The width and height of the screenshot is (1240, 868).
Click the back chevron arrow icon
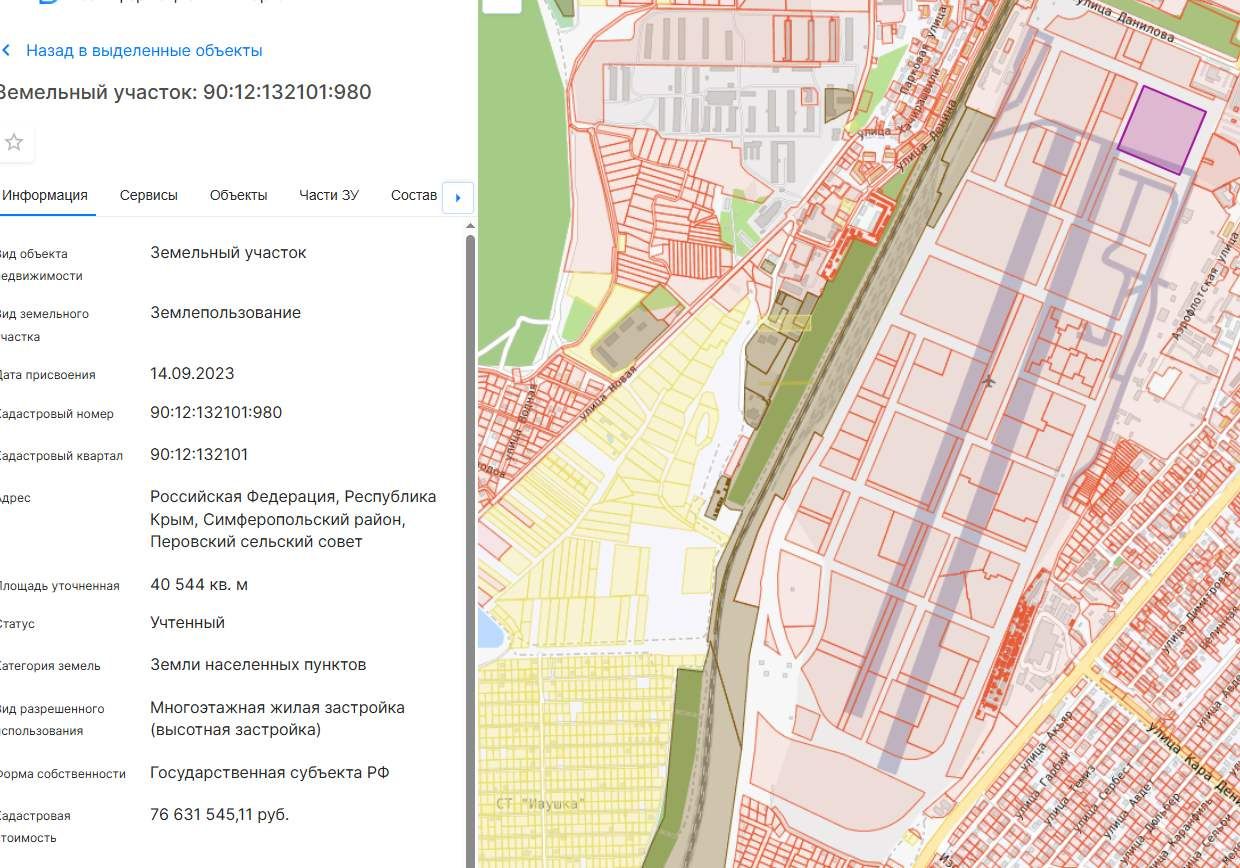pyautogui.click(x=6, y=50)
